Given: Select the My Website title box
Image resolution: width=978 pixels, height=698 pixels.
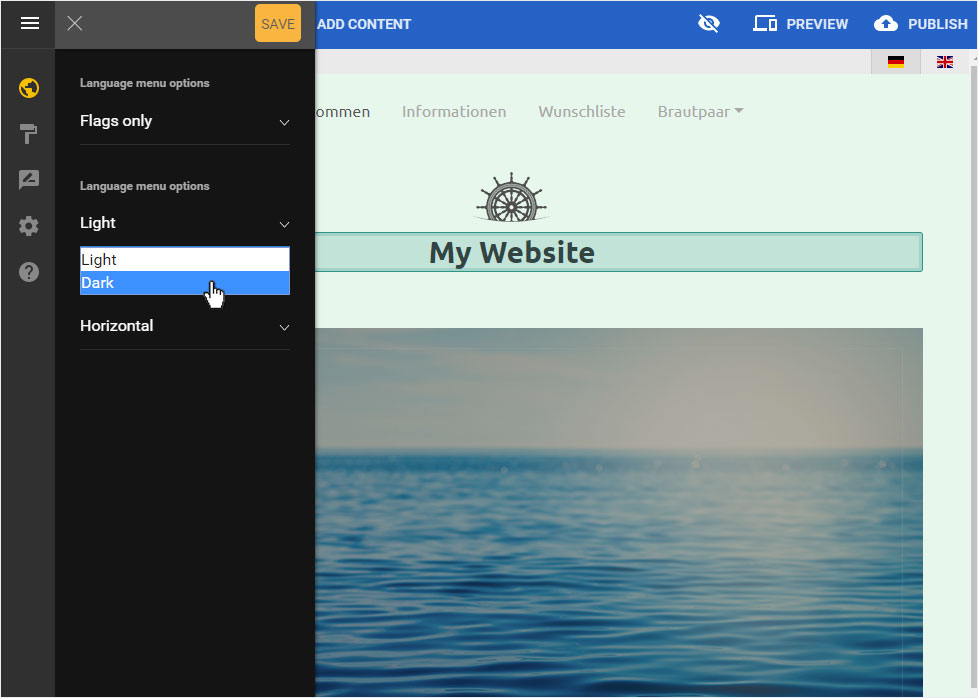Looking at the screenshot, I should point(618,252).
